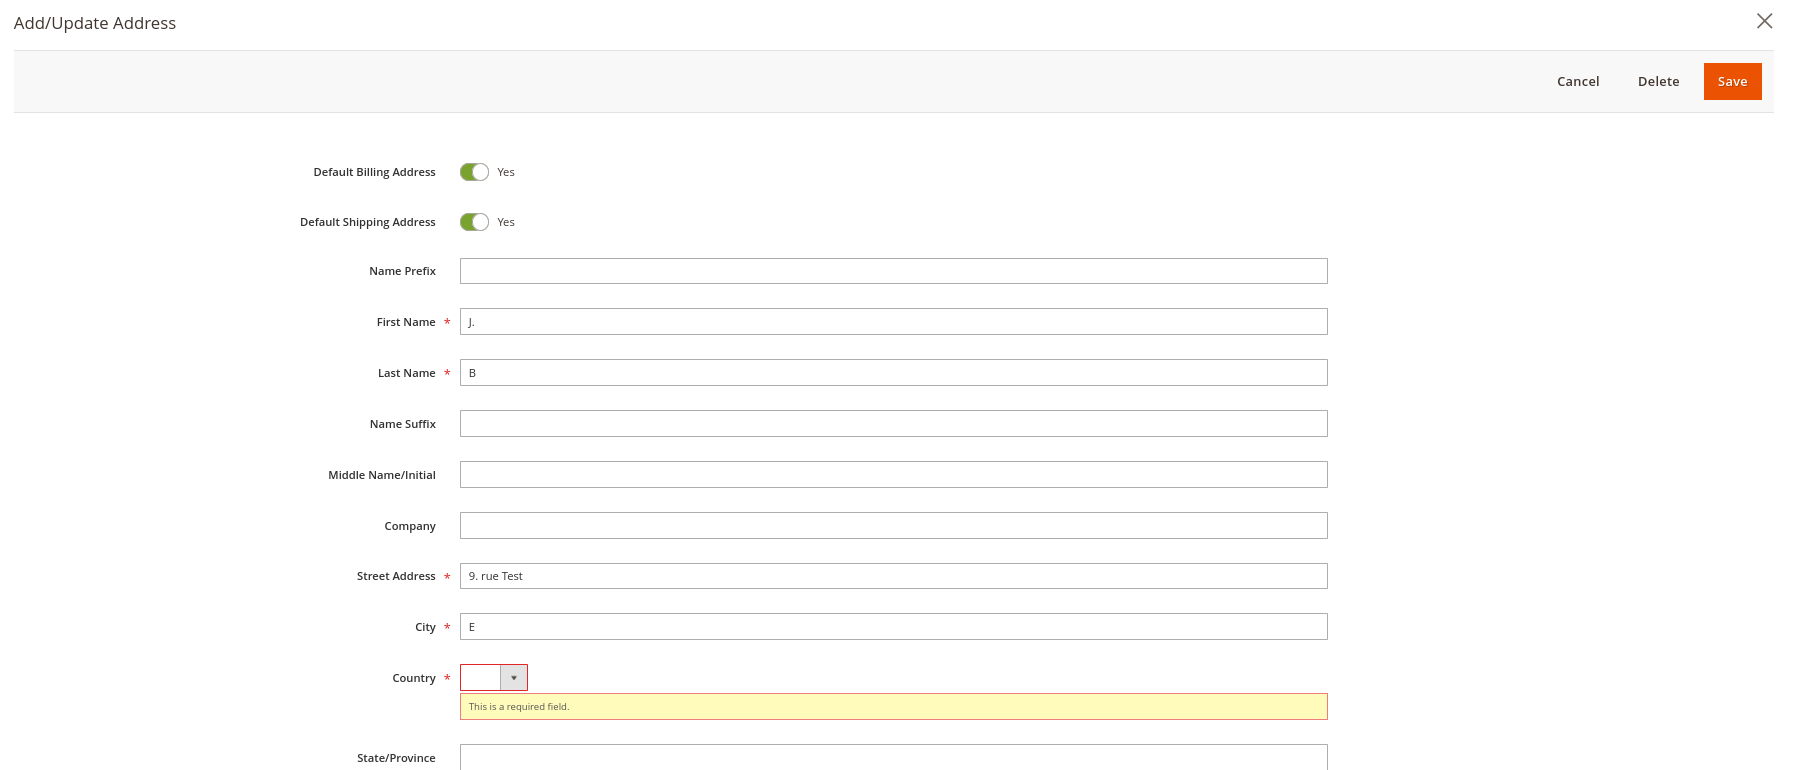This screenshot has height=770, width=1795.
Task: Delete this address
Action: click(x=1658, y=81)
